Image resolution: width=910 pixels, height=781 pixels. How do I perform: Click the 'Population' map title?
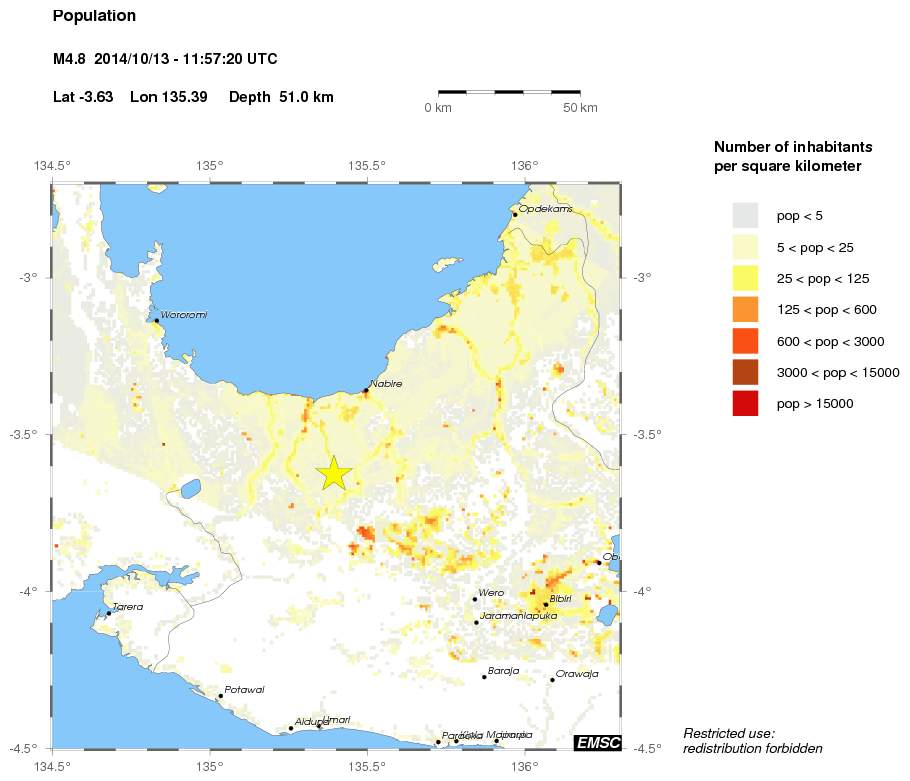point(94,16)
